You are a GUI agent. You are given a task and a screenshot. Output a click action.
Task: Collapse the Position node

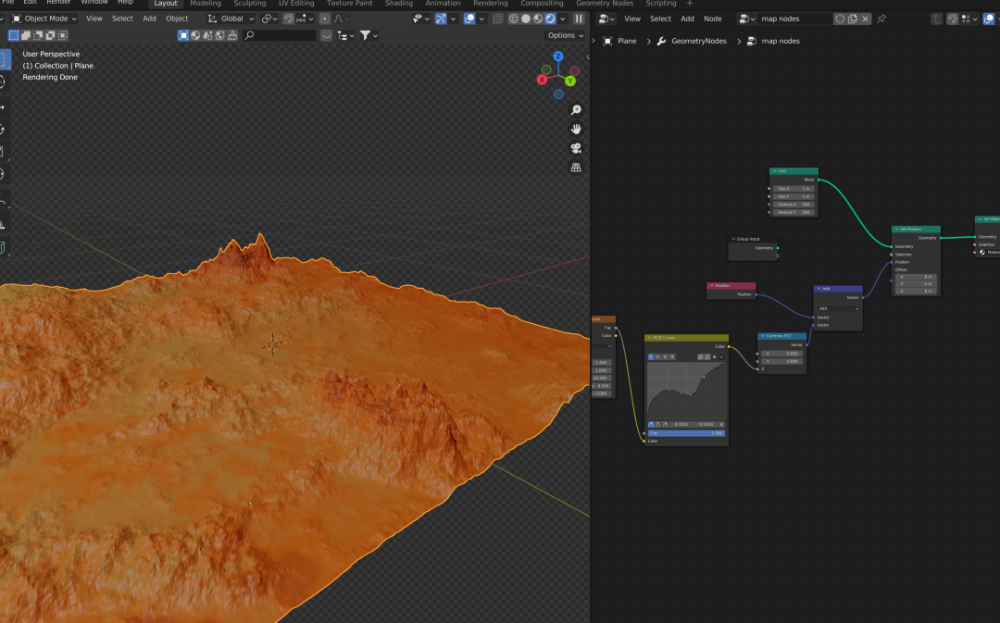pyautogui.click(x=712, y=286)
